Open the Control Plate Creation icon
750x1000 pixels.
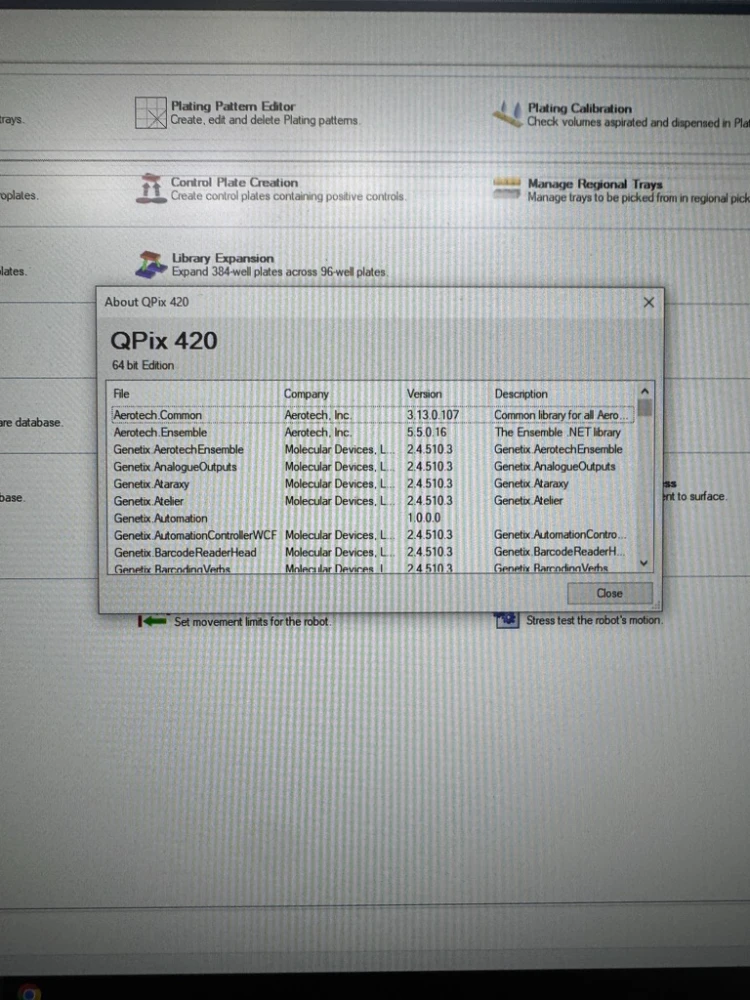150,188
